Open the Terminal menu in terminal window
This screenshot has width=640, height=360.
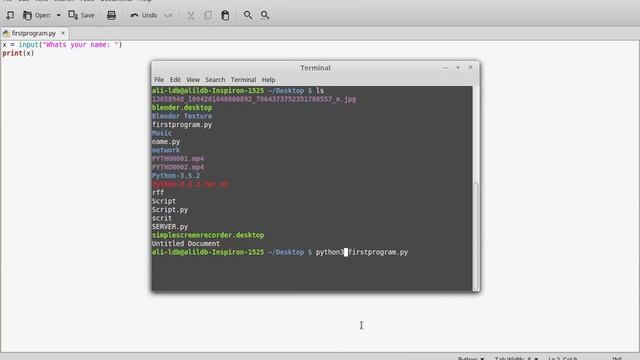point(243,80)
